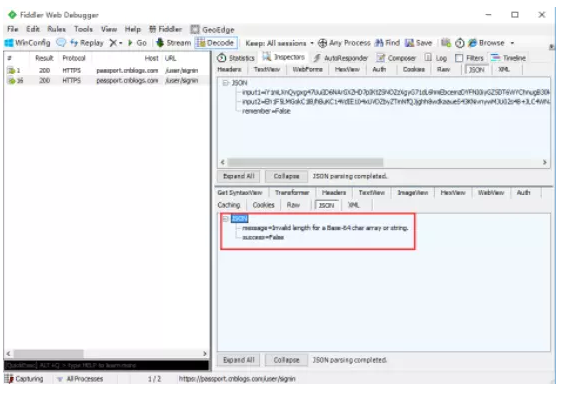
Task: Select session number 1 row
Action: pyautogui.click(x=107, y=71)
